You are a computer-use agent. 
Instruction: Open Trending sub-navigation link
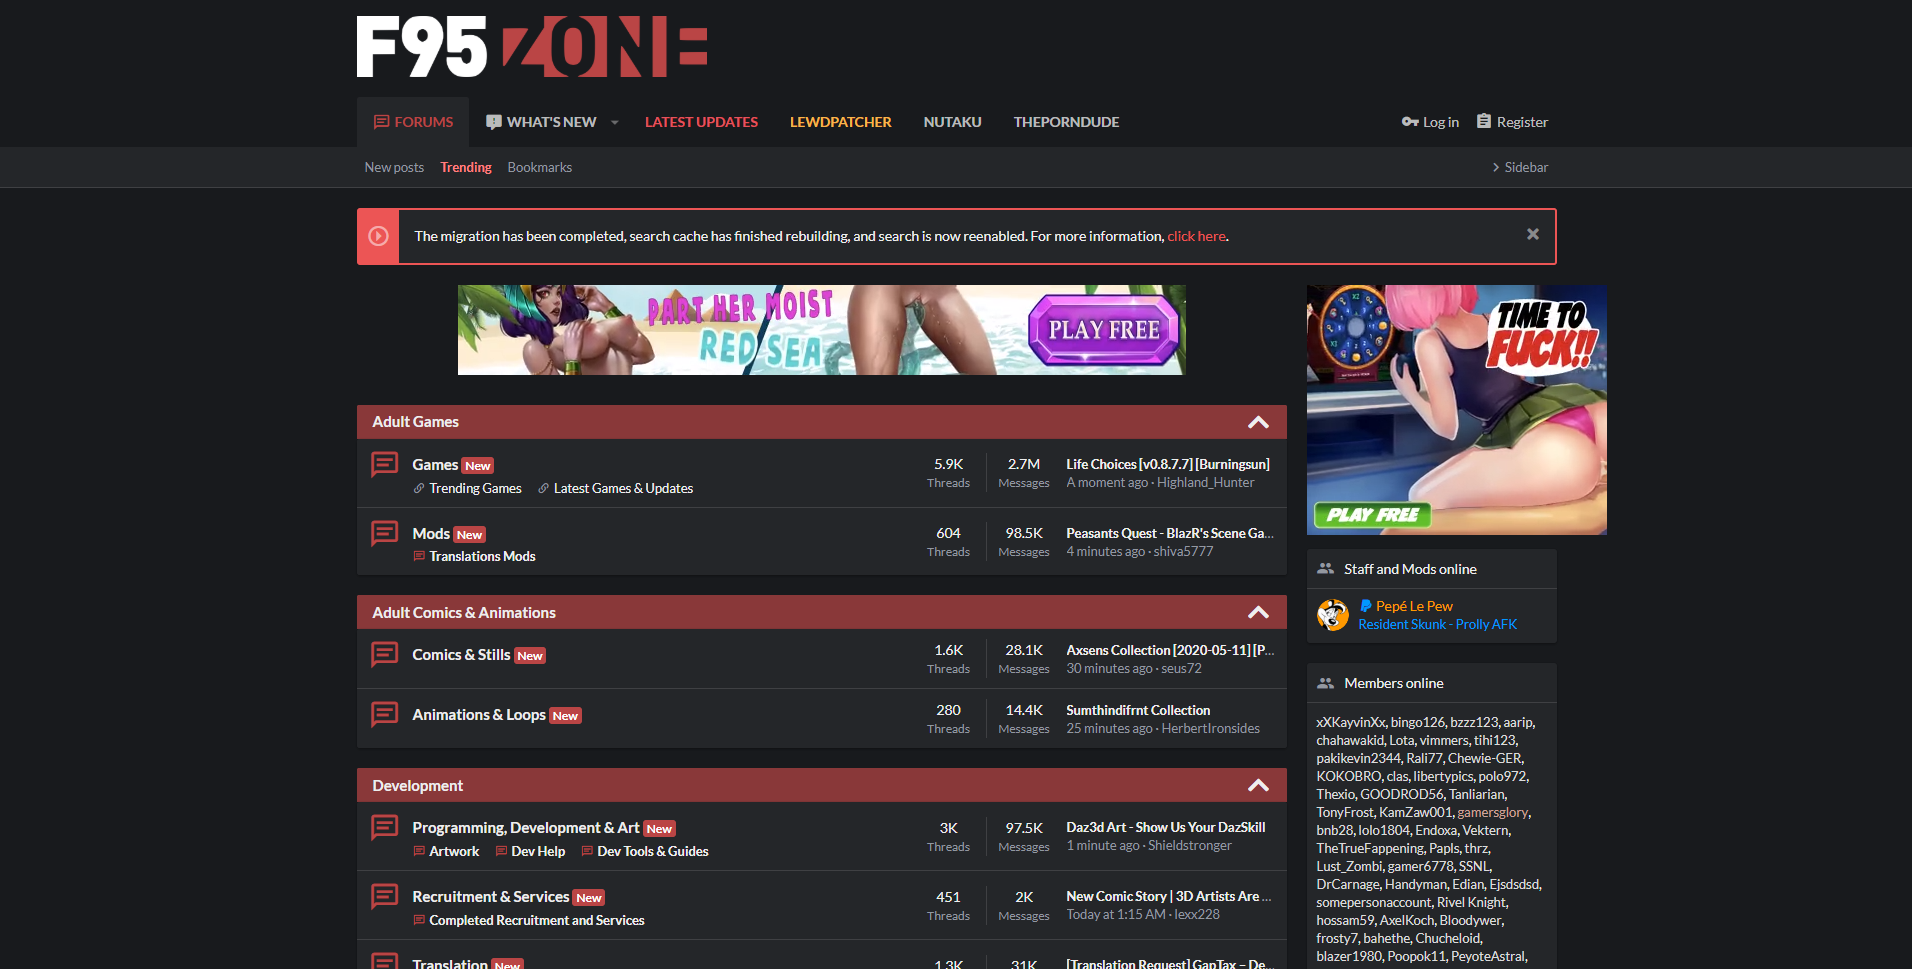pyautogui.click(x=466, y=167)
